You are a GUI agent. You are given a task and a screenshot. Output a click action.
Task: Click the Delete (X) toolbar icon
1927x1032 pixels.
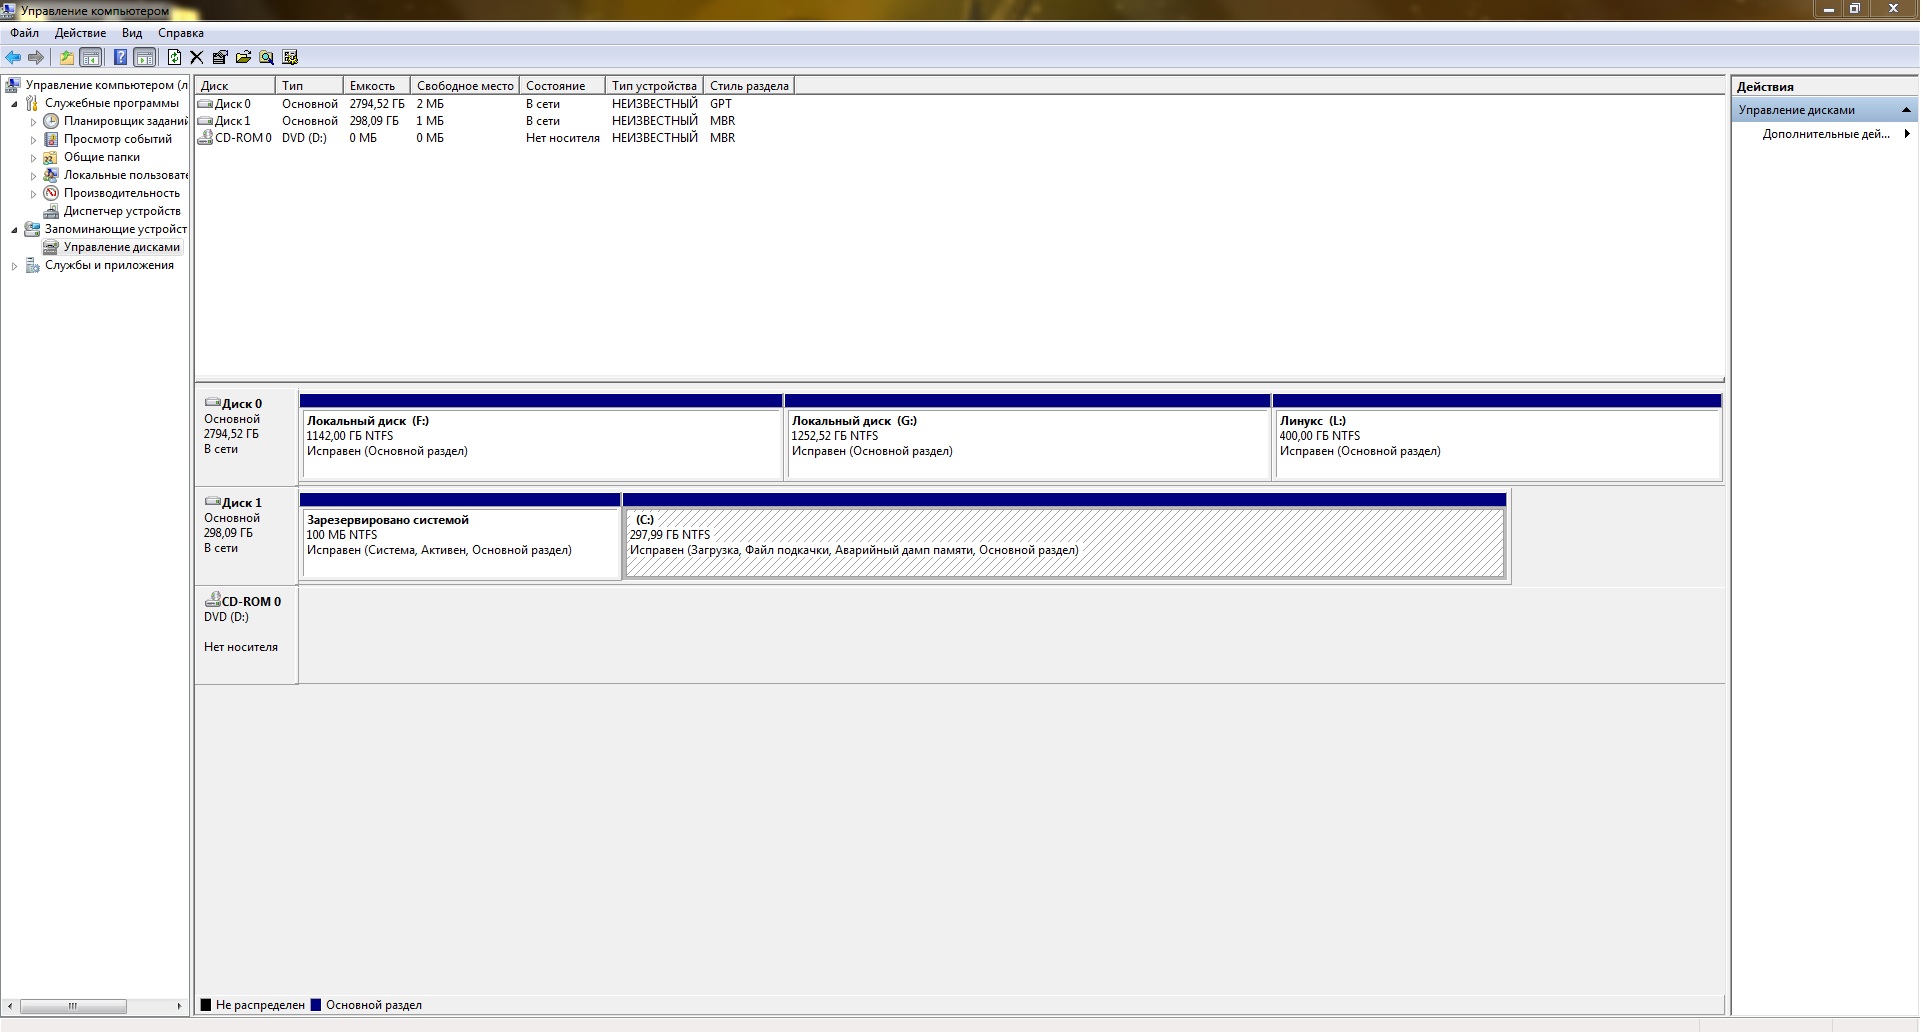pos(197,57)
